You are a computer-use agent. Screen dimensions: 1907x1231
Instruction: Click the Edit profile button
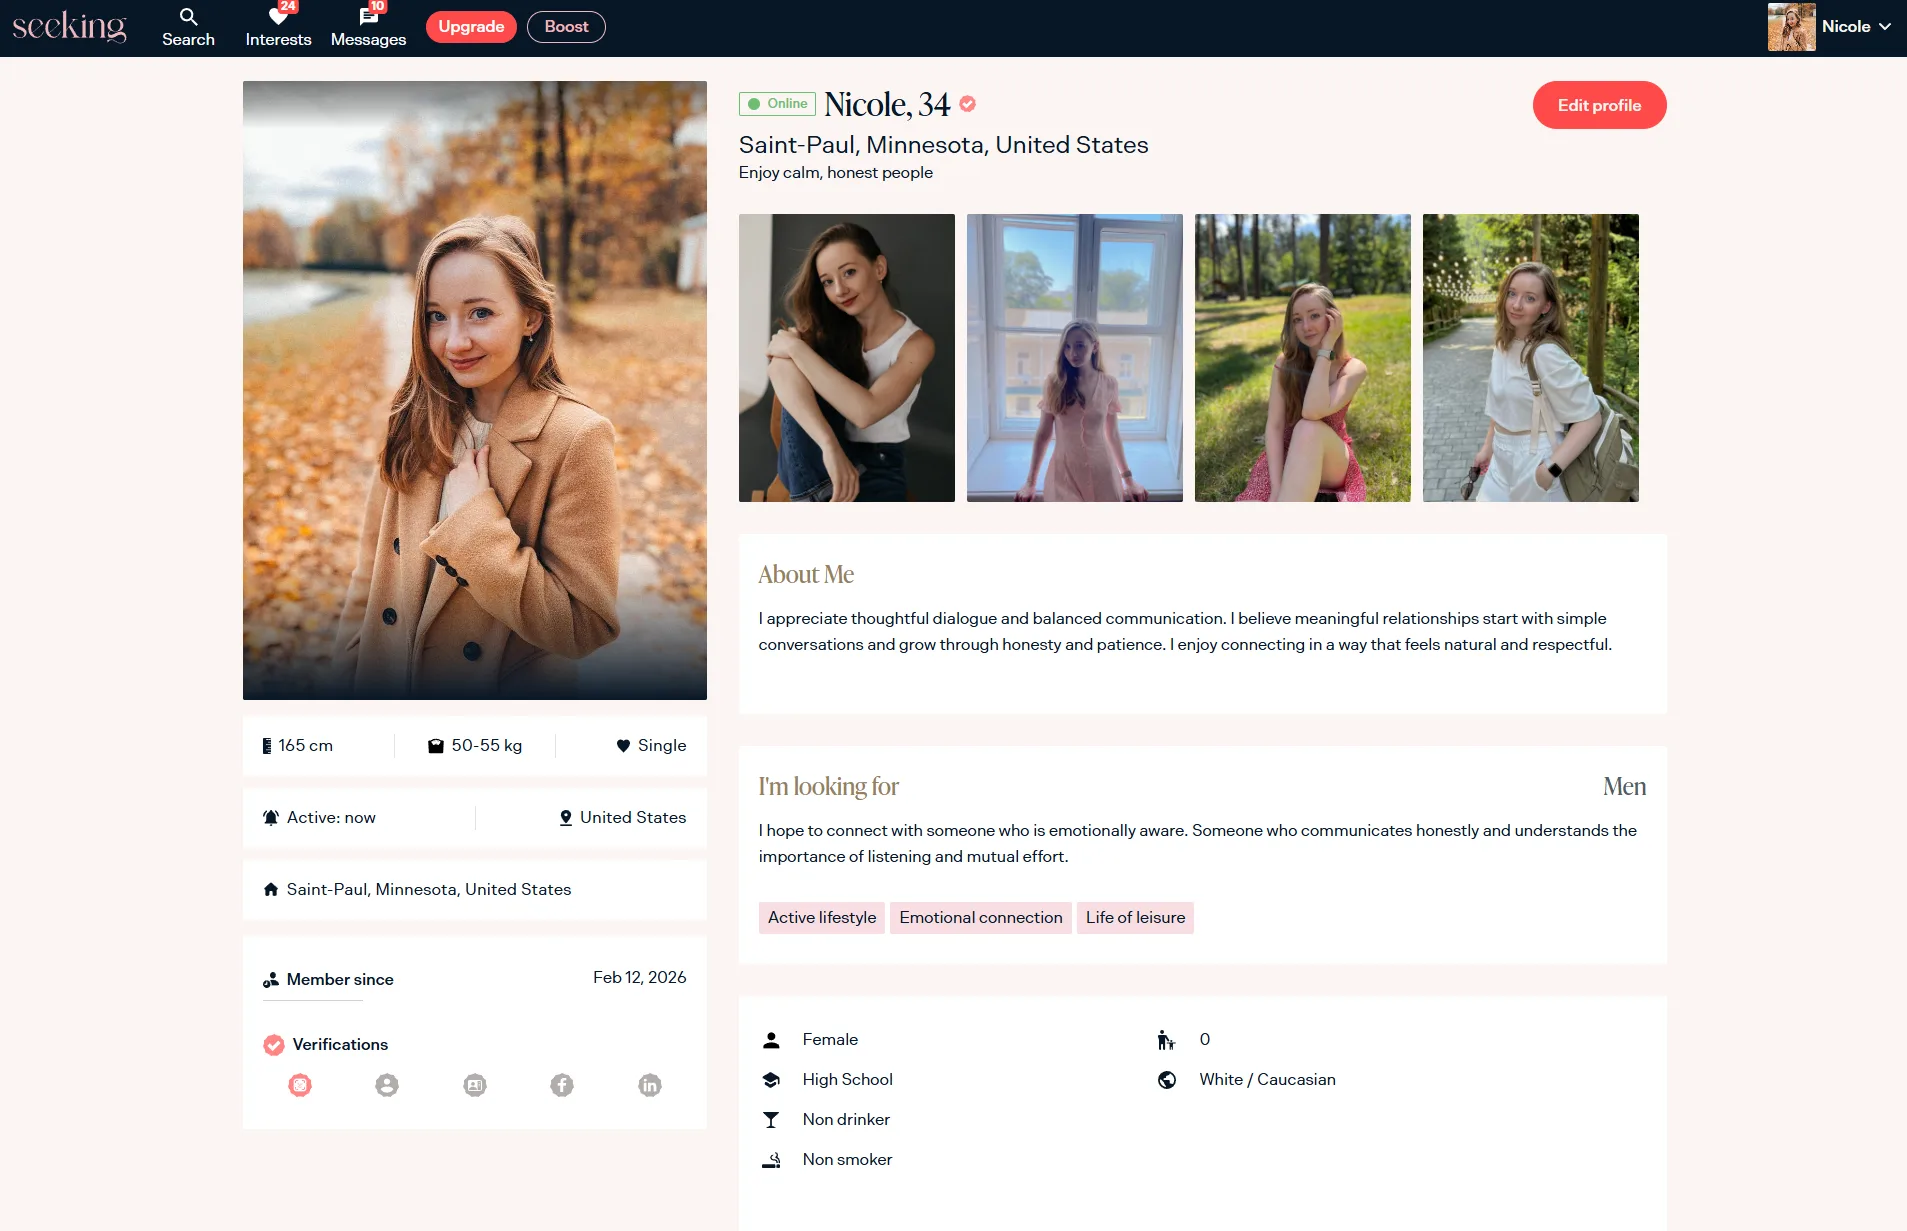(x=1599, y=105)
